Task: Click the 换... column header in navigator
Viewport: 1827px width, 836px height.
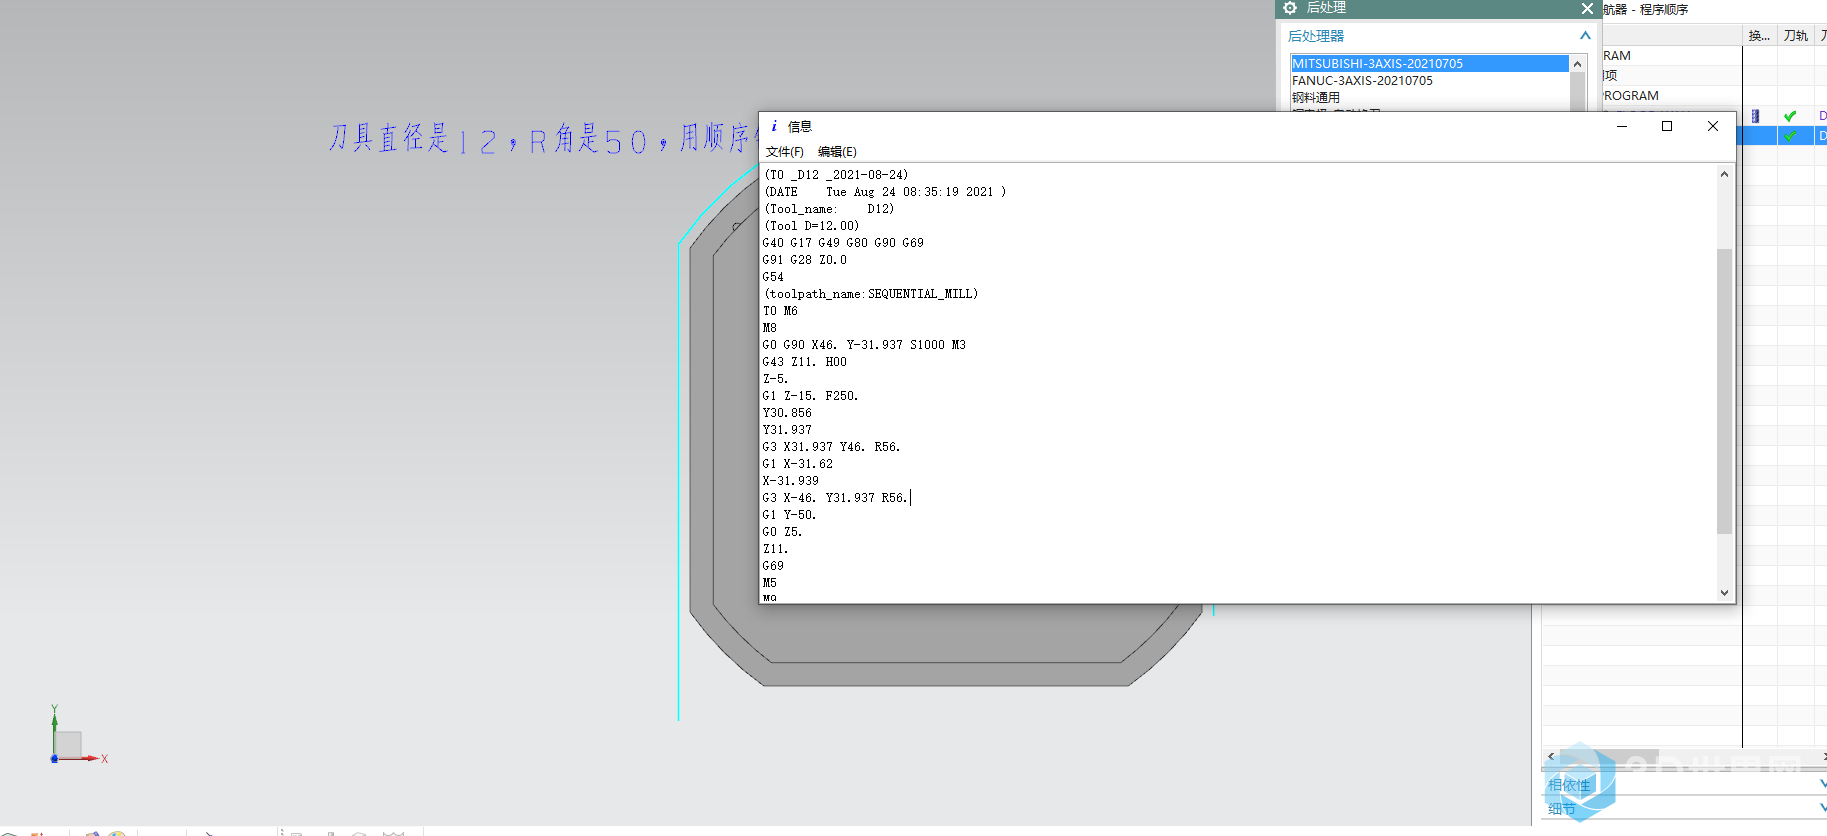Action: [1759, 36]
